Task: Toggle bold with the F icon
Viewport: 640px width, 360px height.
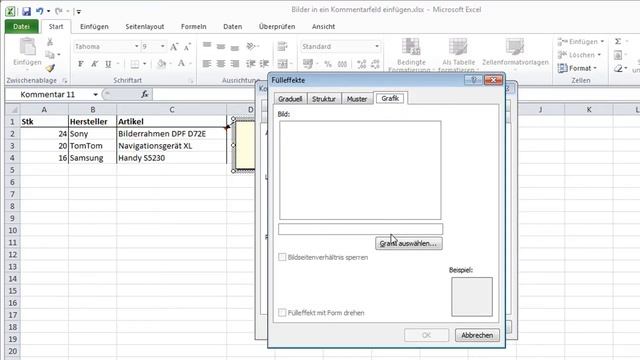Action: click(80, 64)
